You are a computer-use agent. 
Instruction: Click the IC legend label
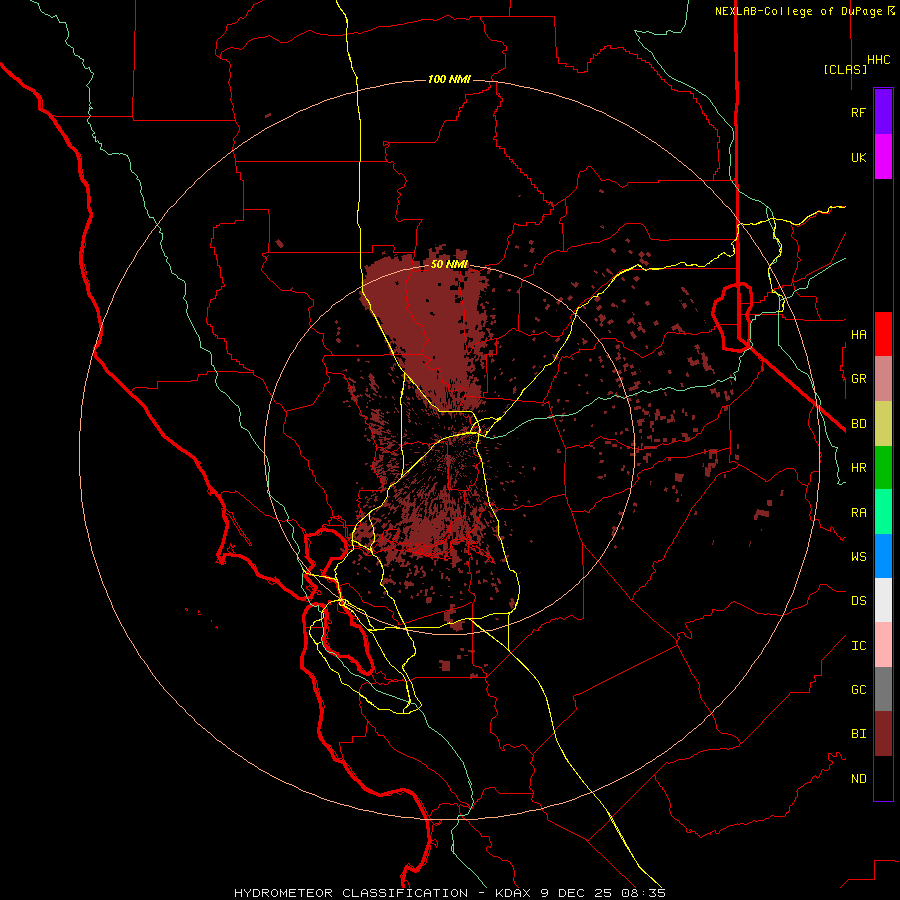(x=858, y=646)
